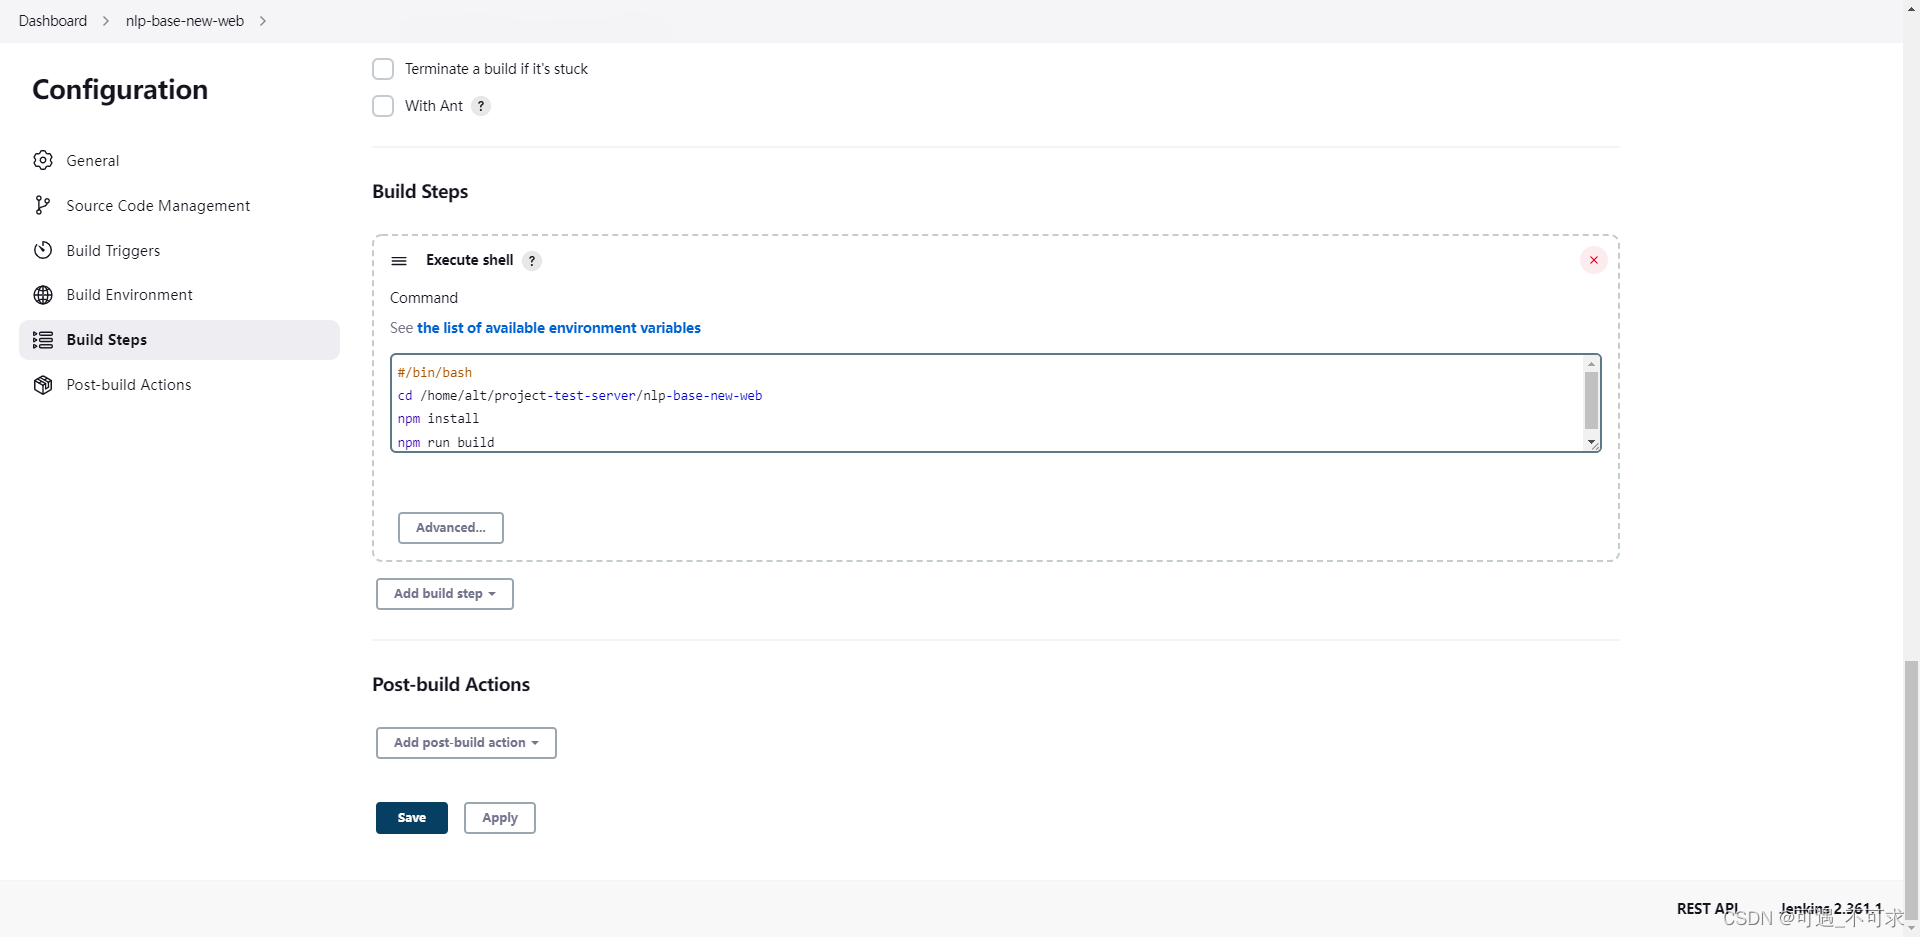Navigate to Dashboard breadcrumb
Viewport: 1920px width, 937px height.
53,21
